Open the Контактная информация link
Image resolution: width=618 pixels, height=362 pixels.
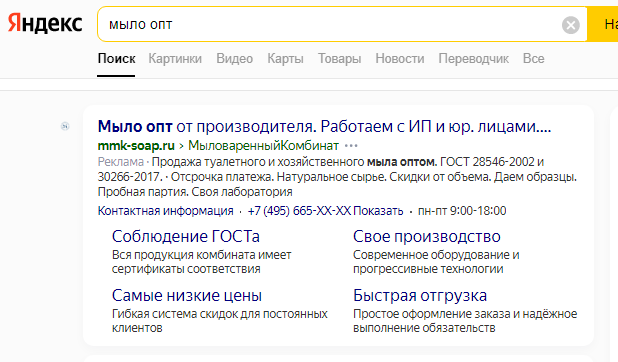pos(166,211)
